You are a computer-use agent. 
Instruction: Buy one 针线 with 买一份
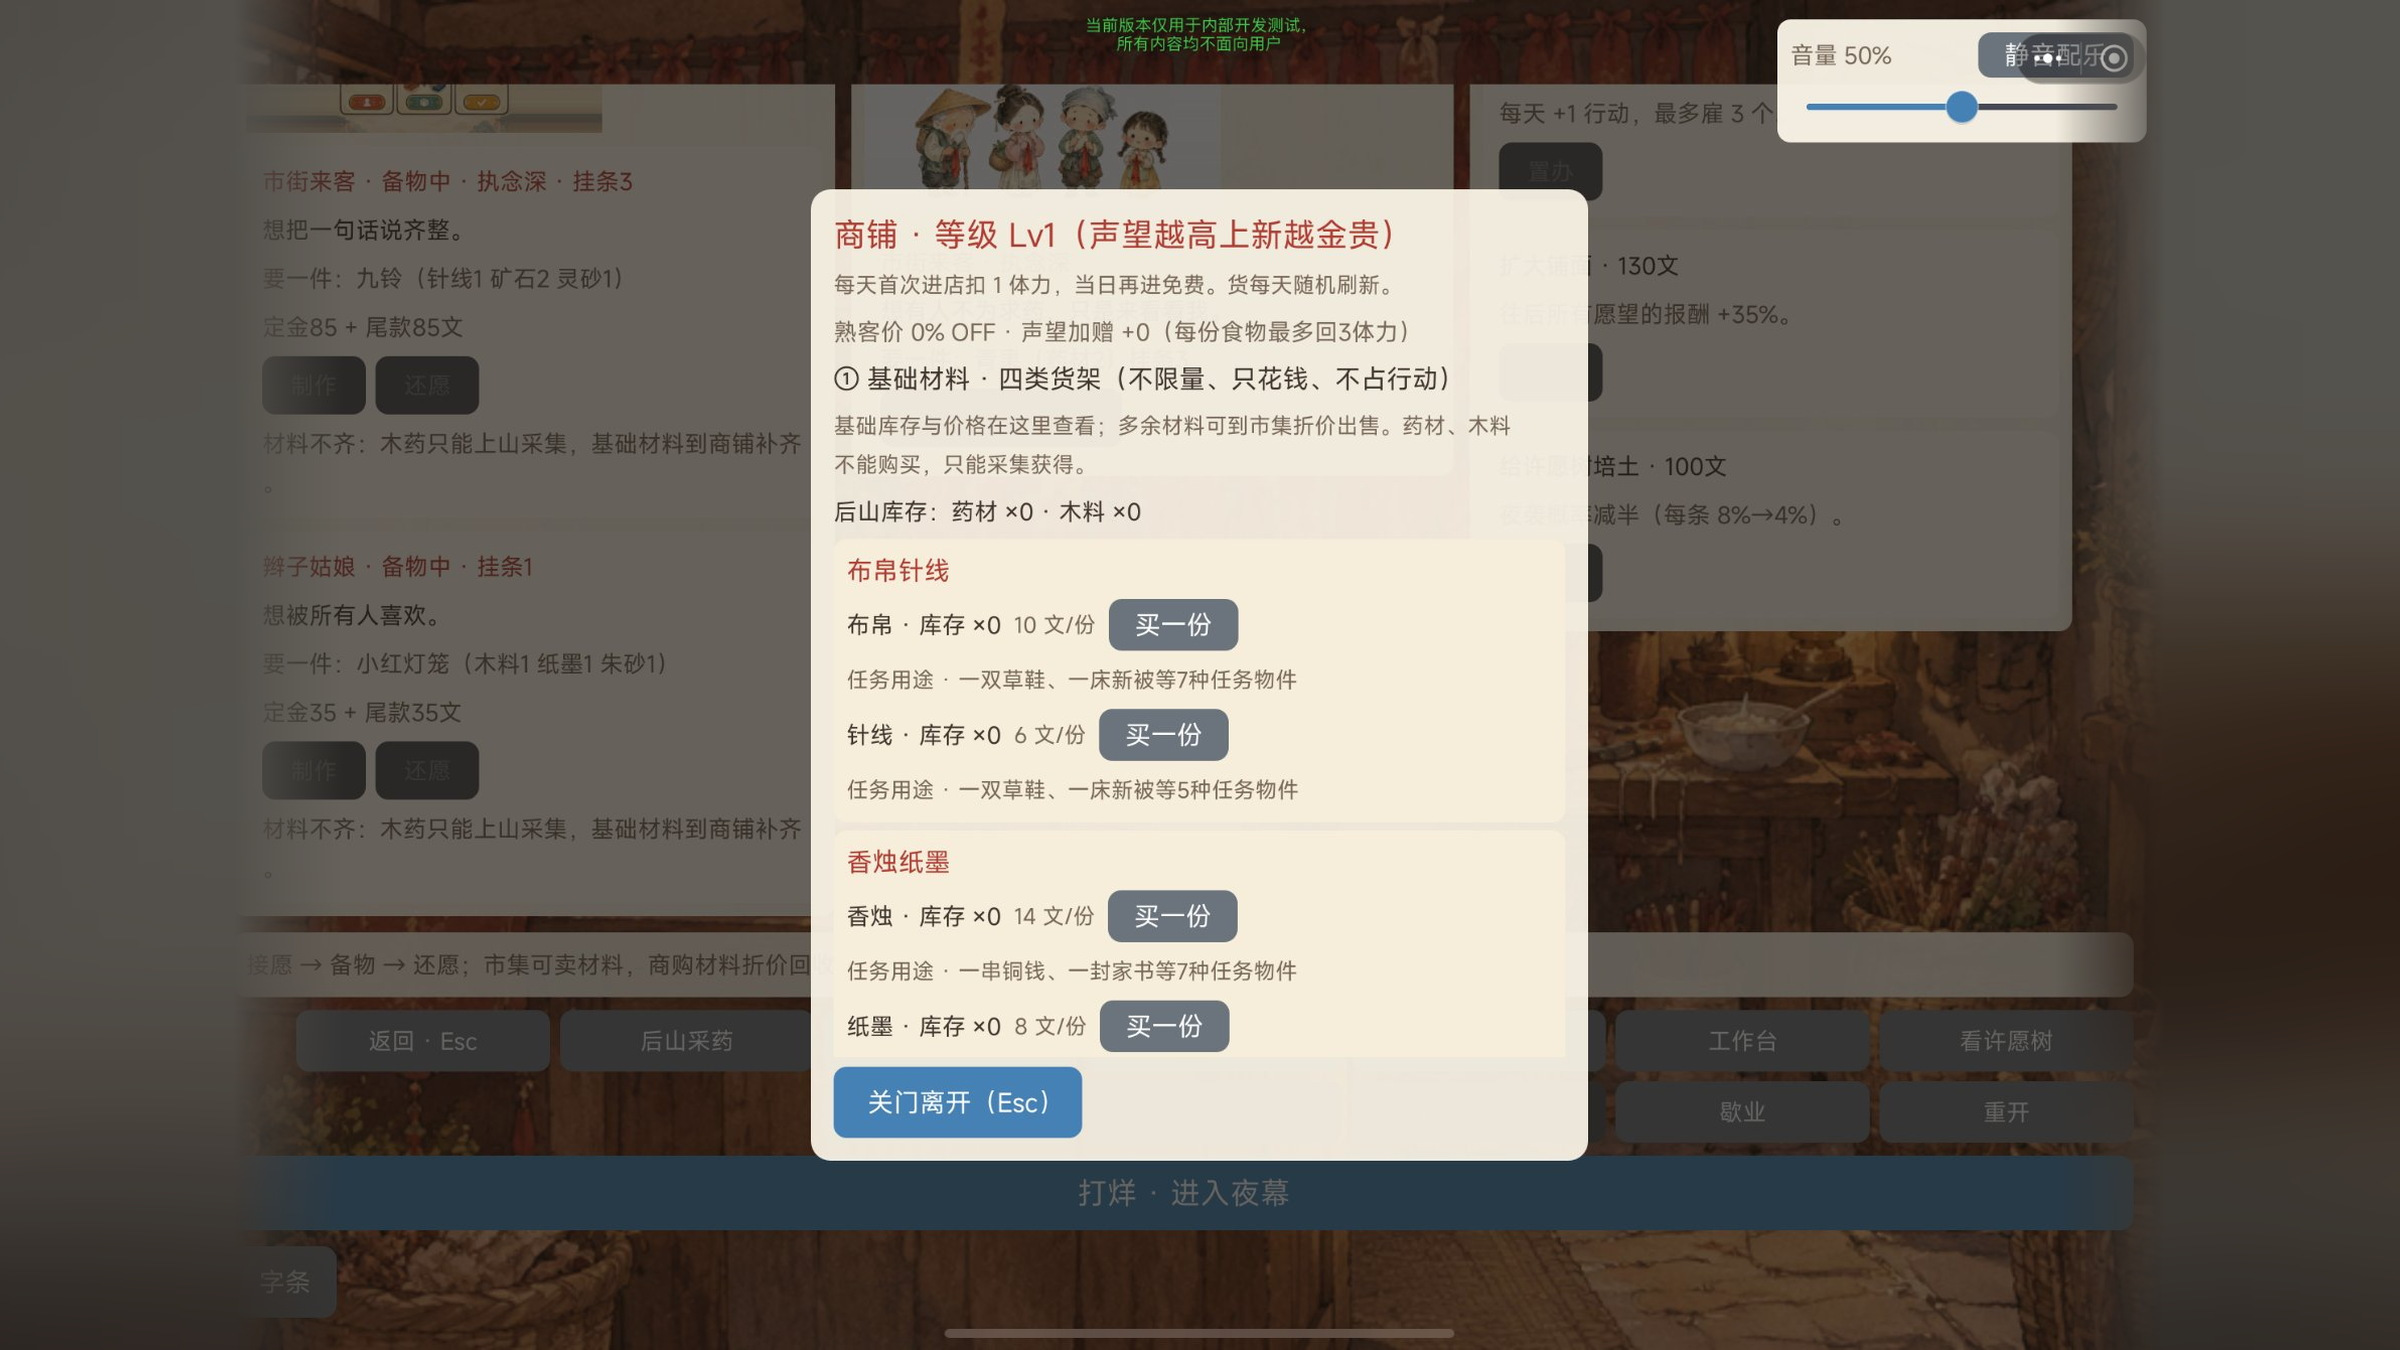click(x=1163, y=735)
